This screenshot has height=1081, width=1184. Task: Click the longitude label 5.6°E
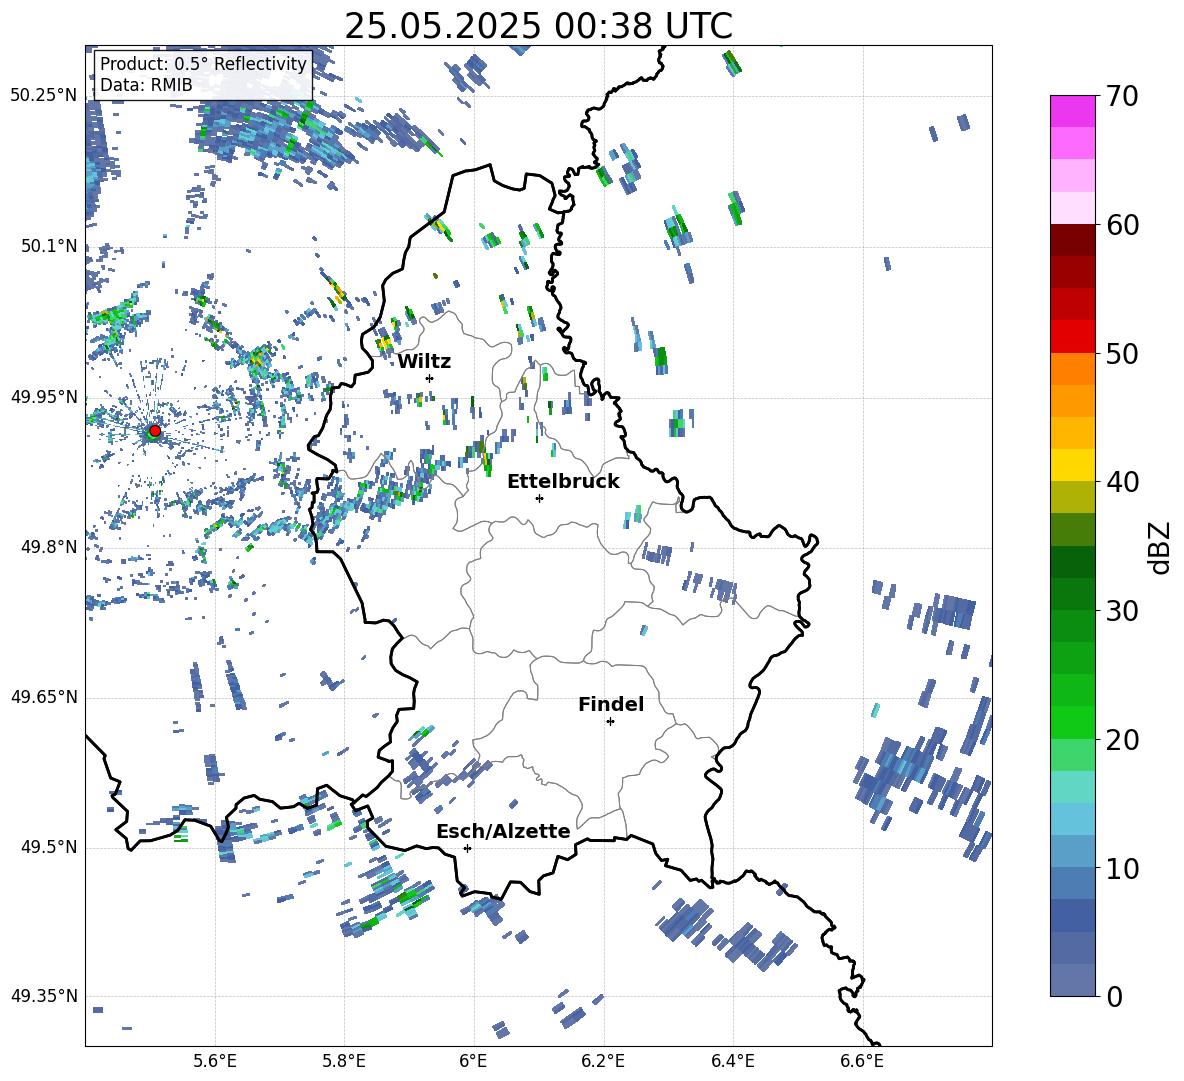click(215, 1061)
